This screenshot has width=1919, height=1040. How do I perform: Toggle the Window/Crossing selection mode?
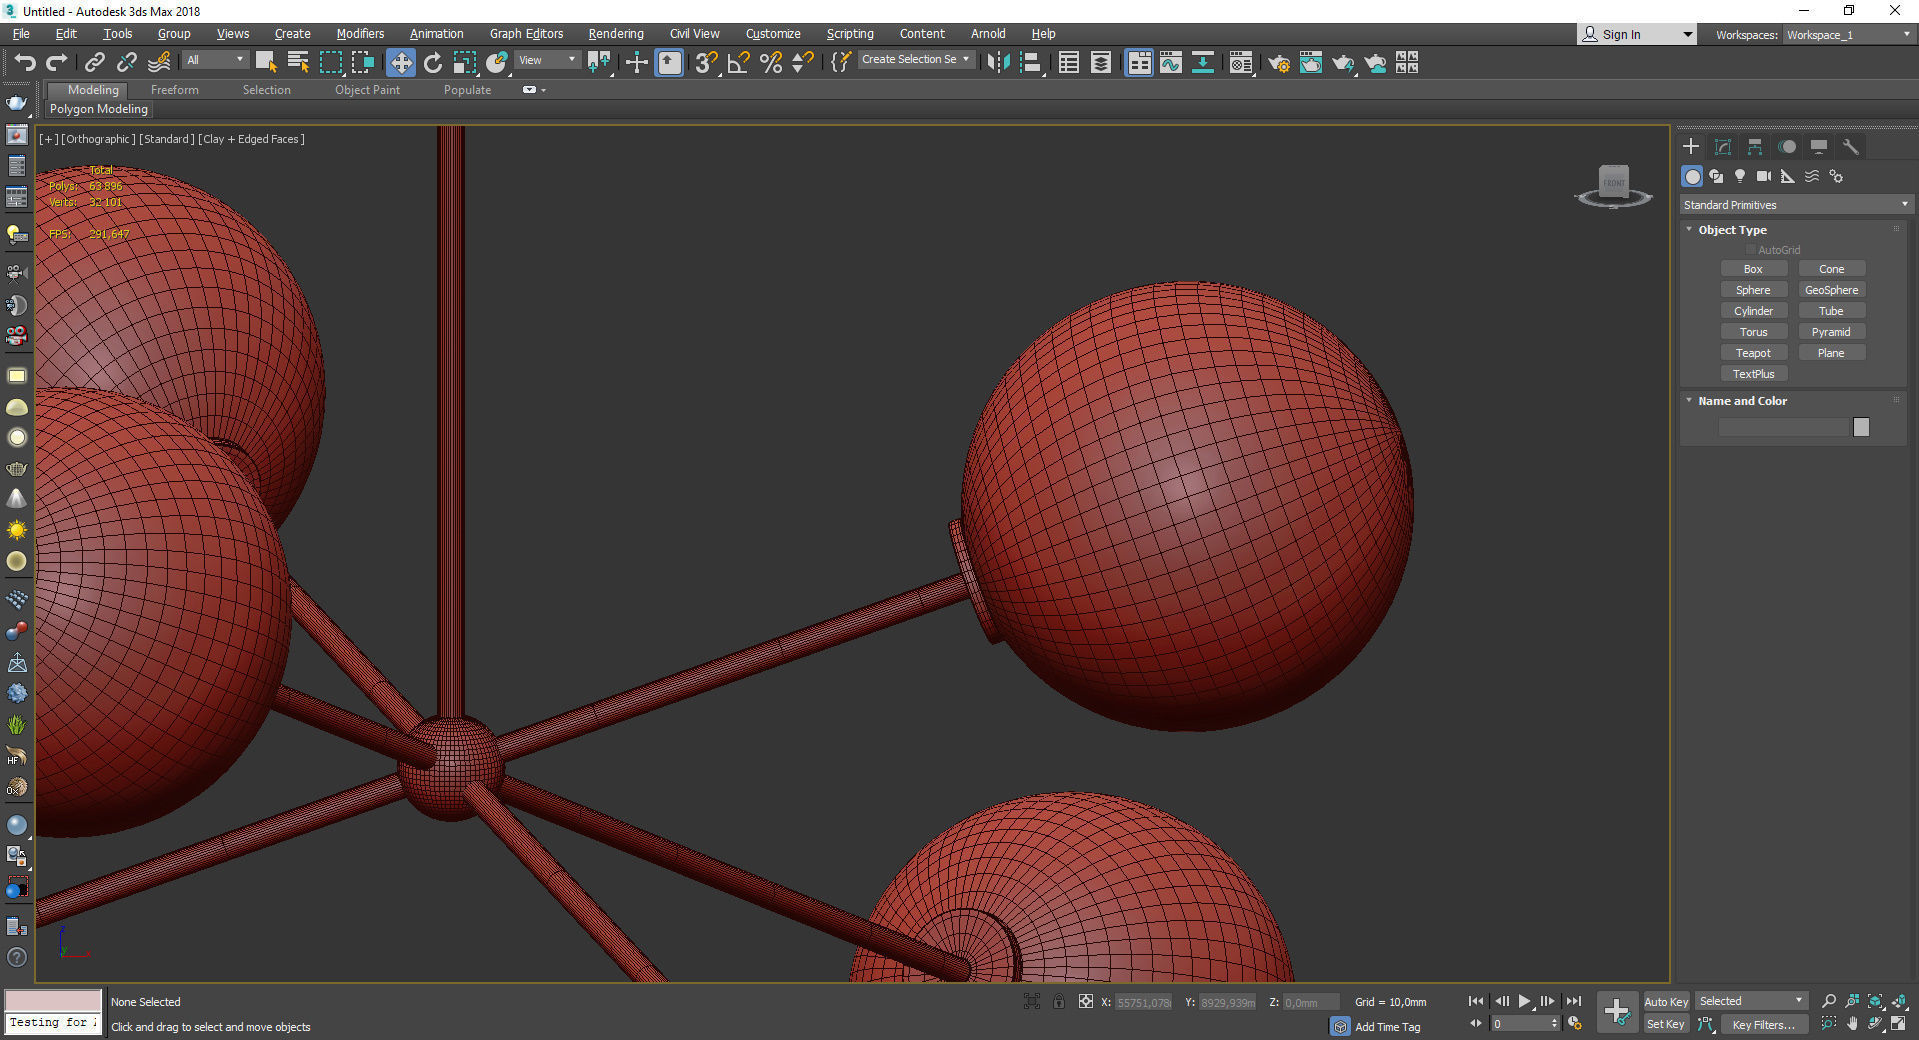(362, 62)
